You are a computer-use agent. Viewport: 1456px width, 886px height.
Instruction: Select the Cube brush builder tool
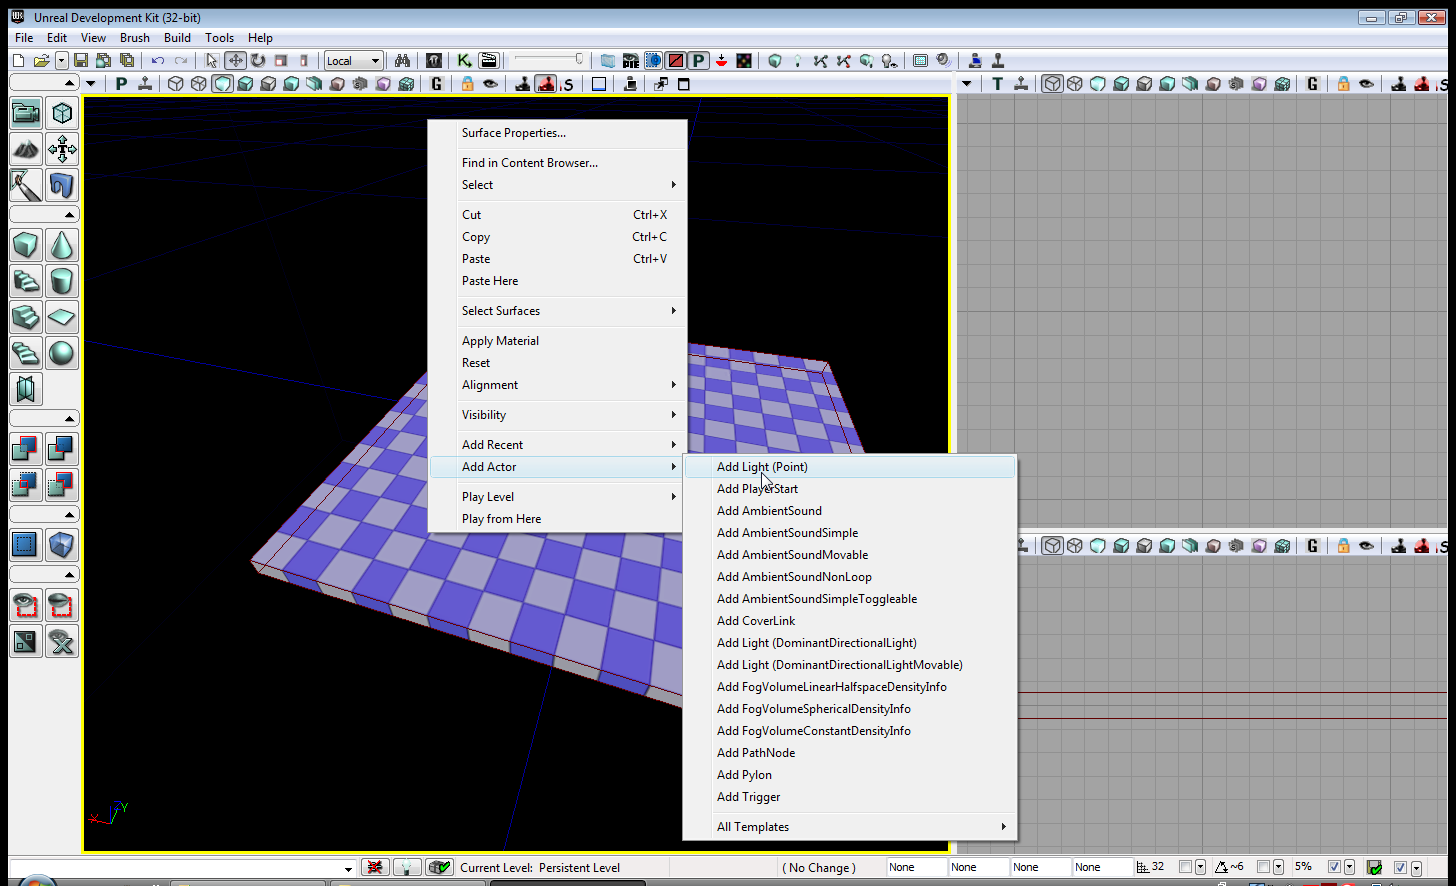point(26,245)
